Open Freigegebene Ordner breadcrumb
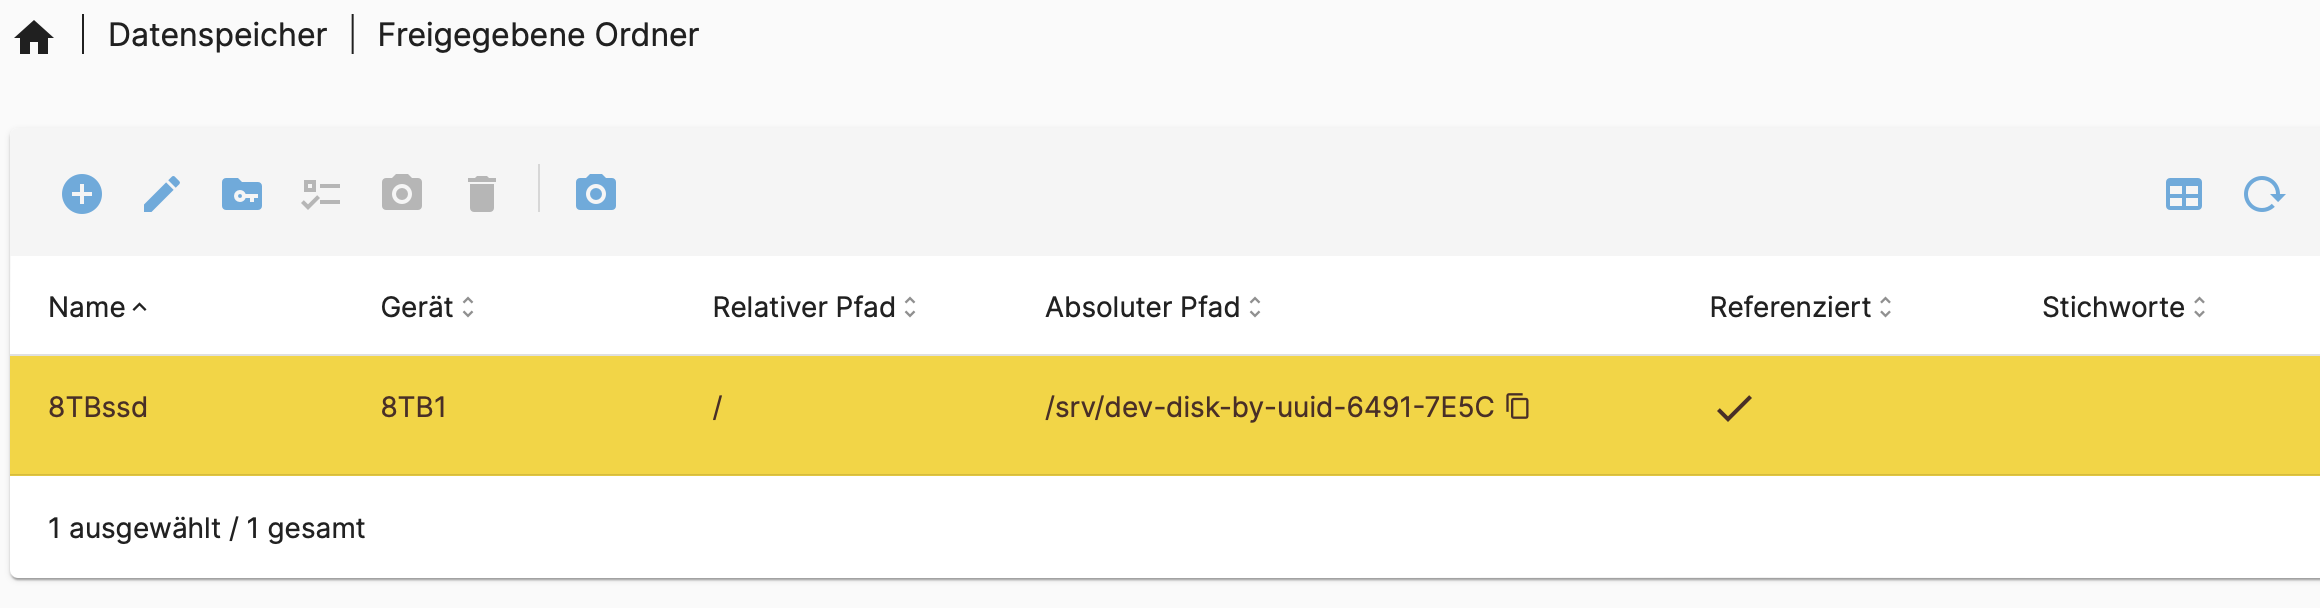The image size is (2320, 608). tap(538, 35)
